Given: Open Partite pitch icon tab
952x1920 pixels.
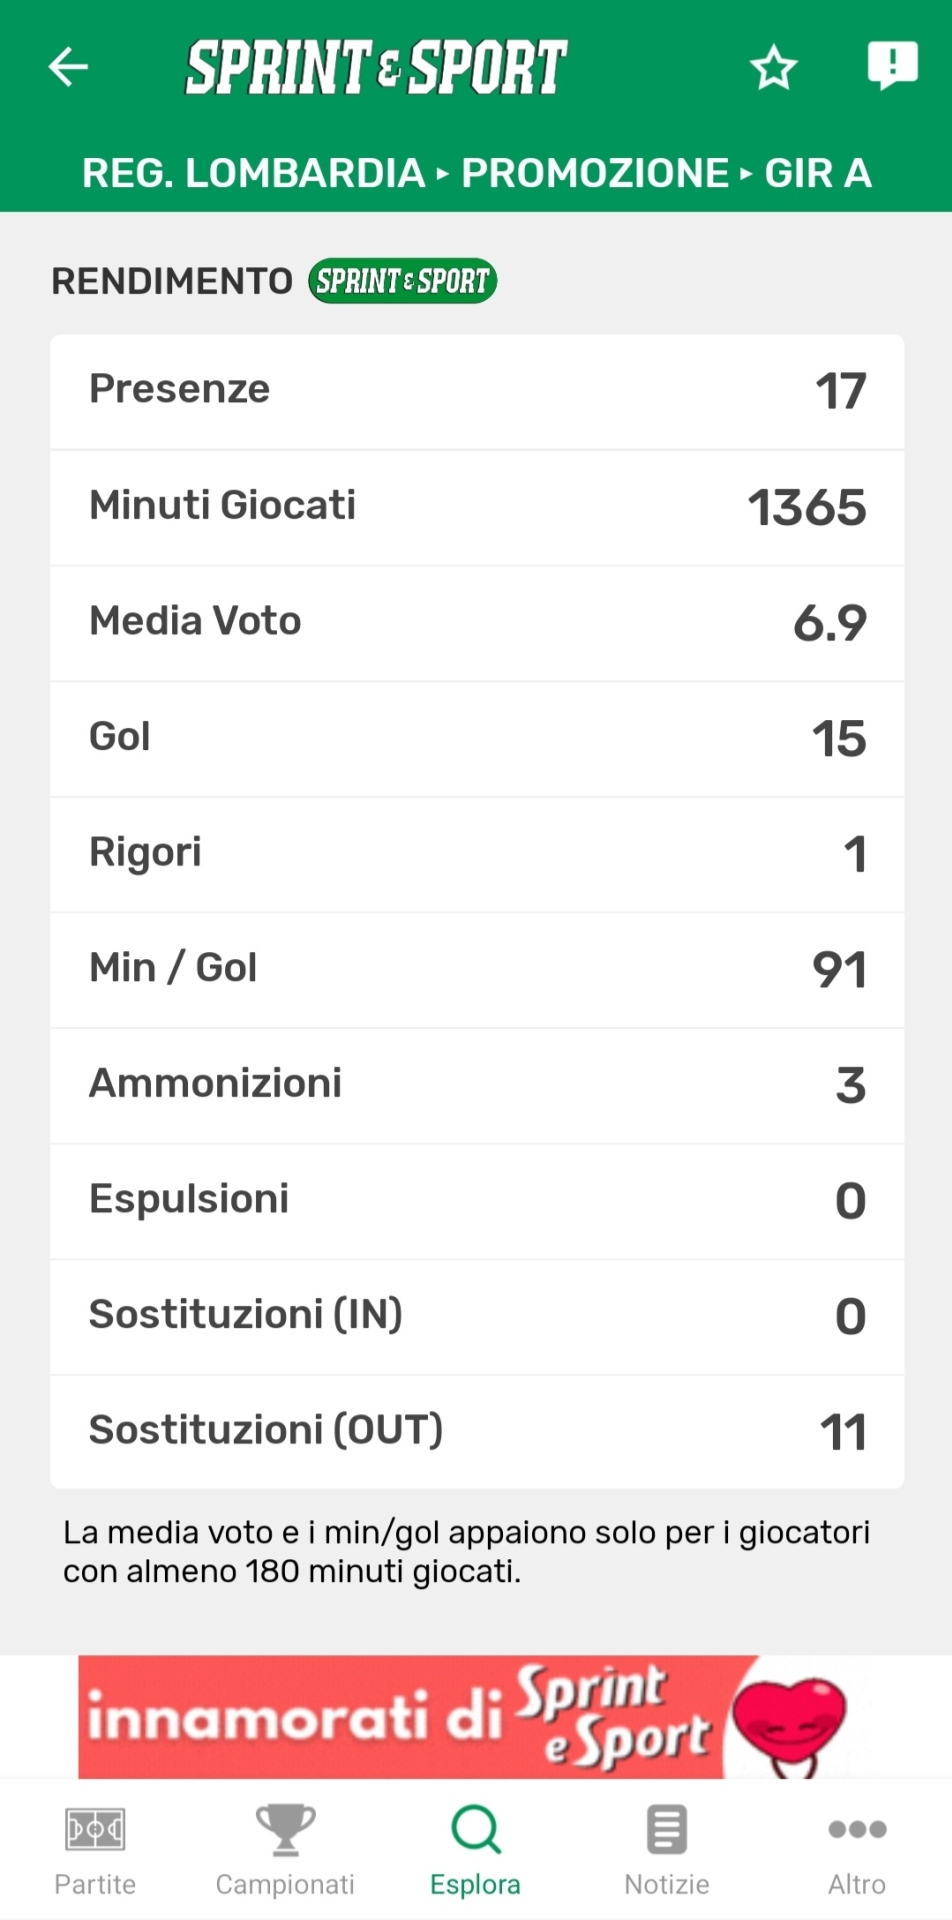Looking at the screenshot, I should [x=95, y=1850].
